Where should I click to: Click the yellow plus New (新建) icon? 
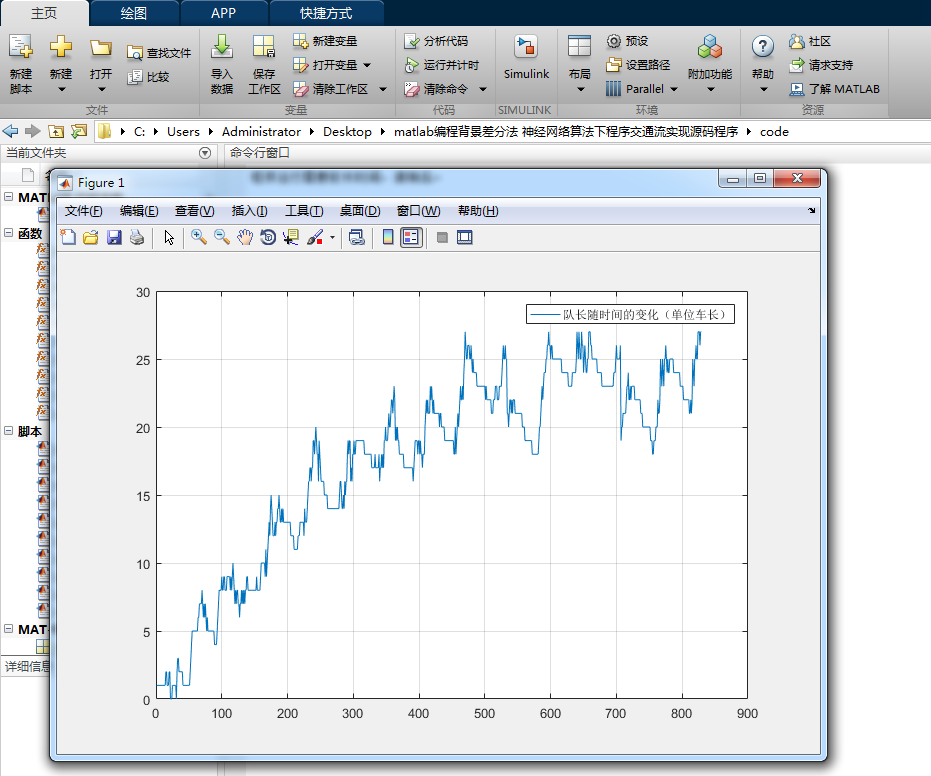61,46
